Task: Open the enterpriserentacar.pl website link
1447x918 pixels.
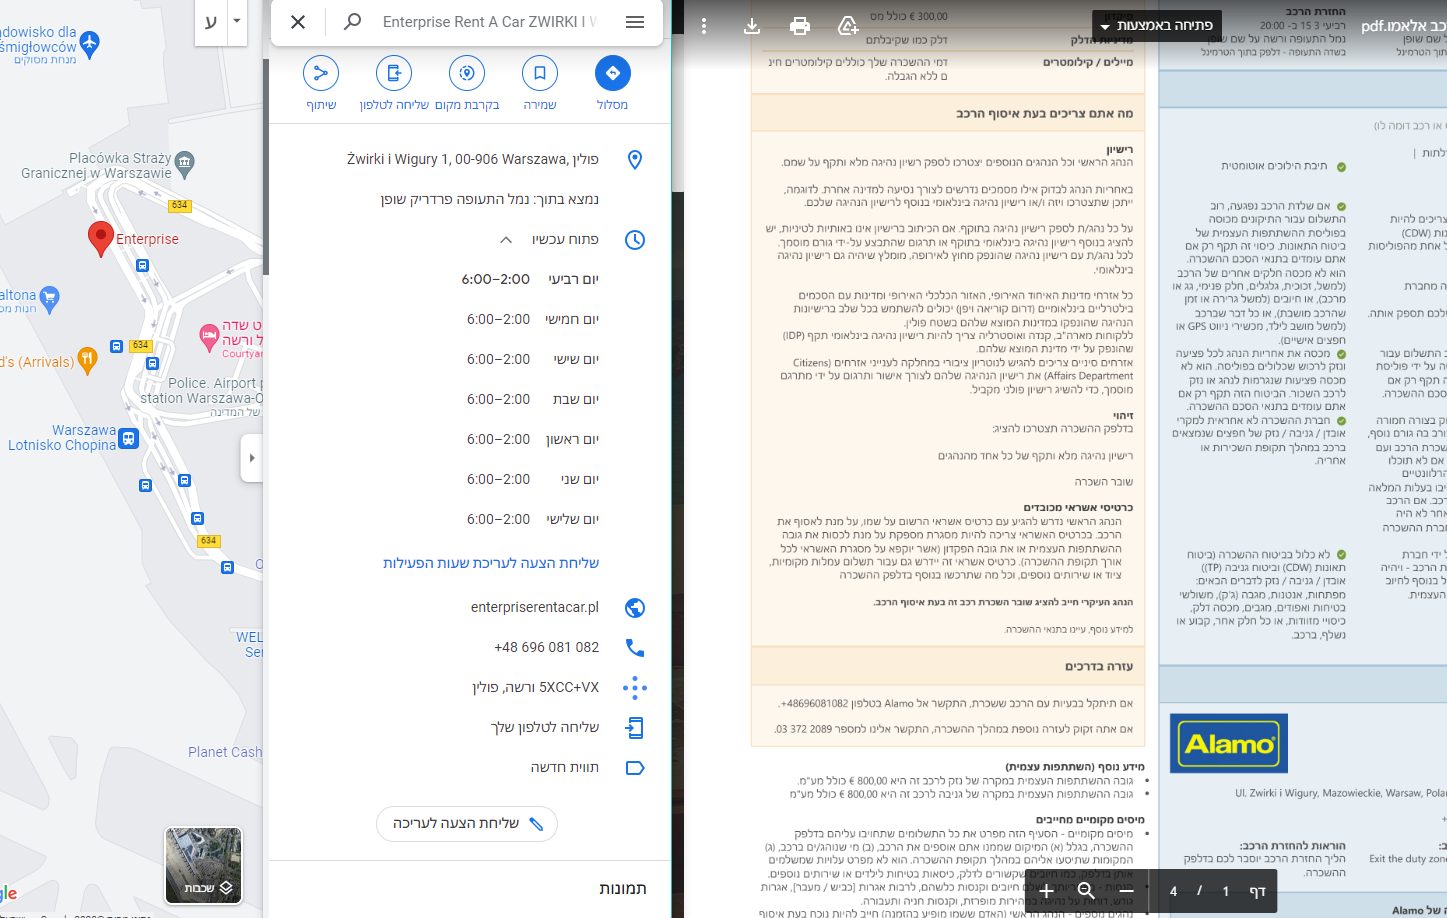Action: pyautogui.click(x=535, y=608)
